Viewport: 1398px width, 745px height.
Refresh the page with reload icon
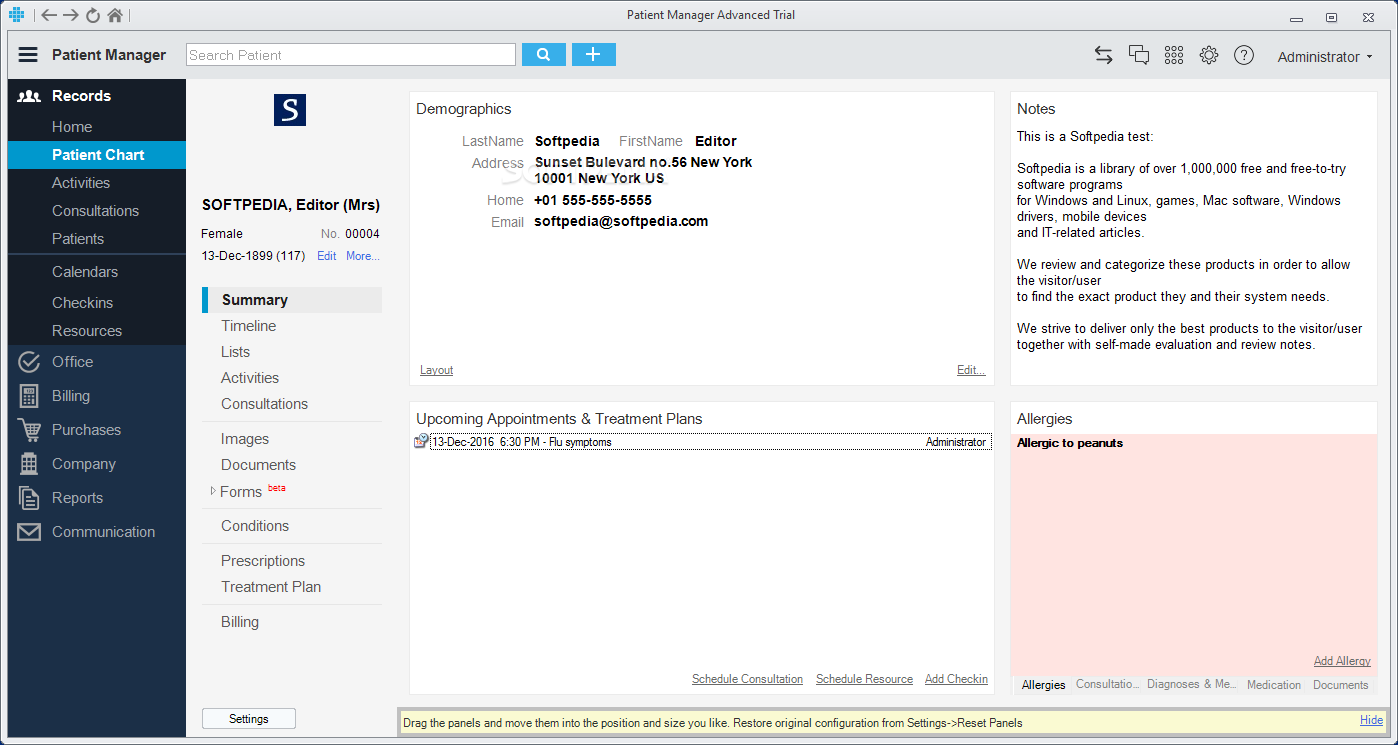(x=93, y=15)
